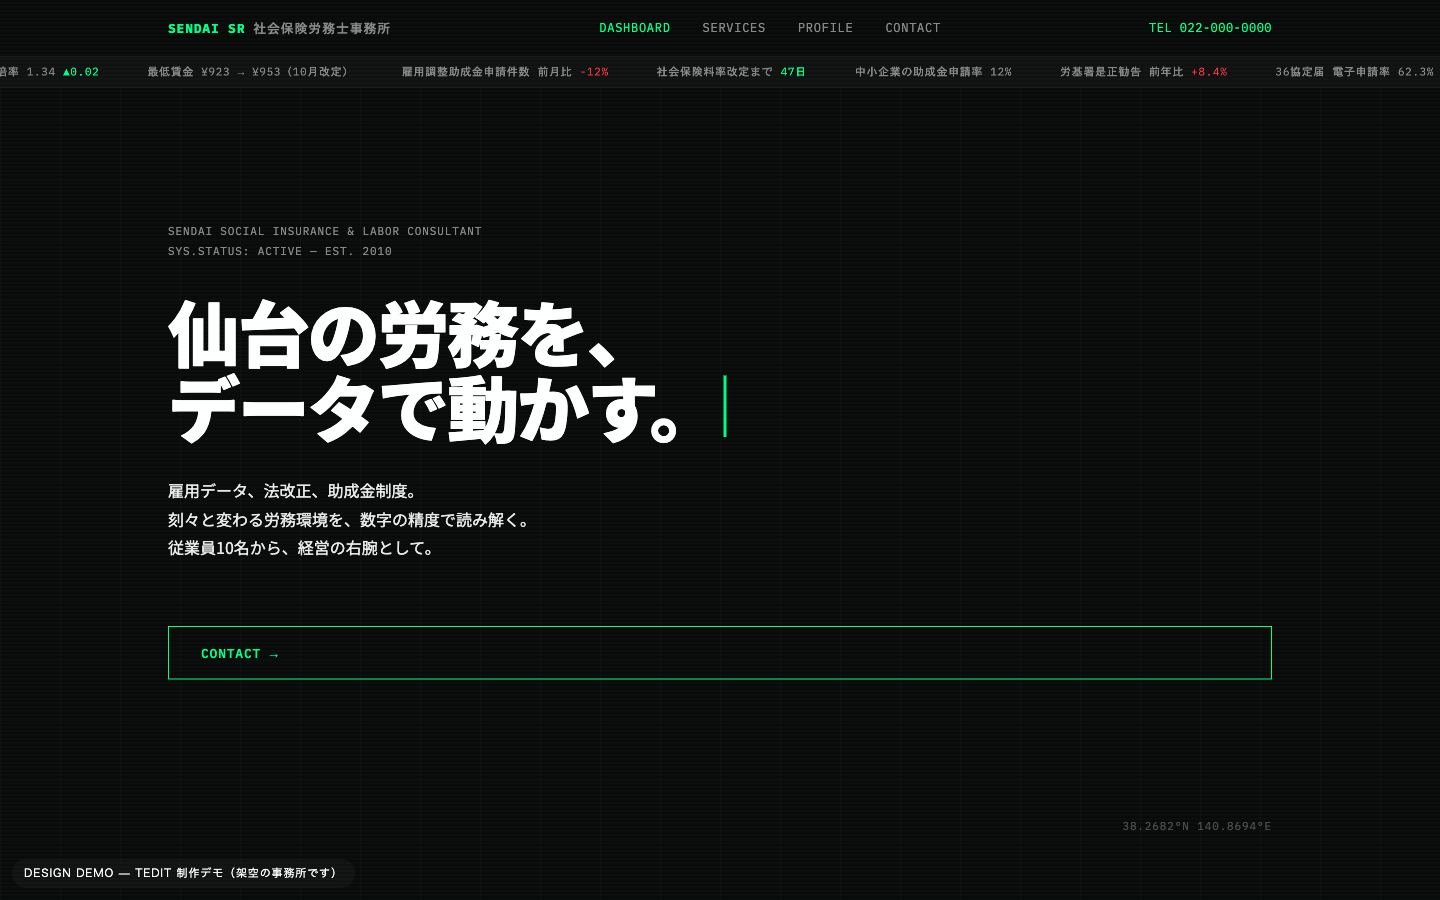Image resolution: width=1440 pixels, height=900 pixels.
Task: Click the SENDAI SOCIAL INSURANCE & LABOR CONSULTANT text
Action: [325, 231]
